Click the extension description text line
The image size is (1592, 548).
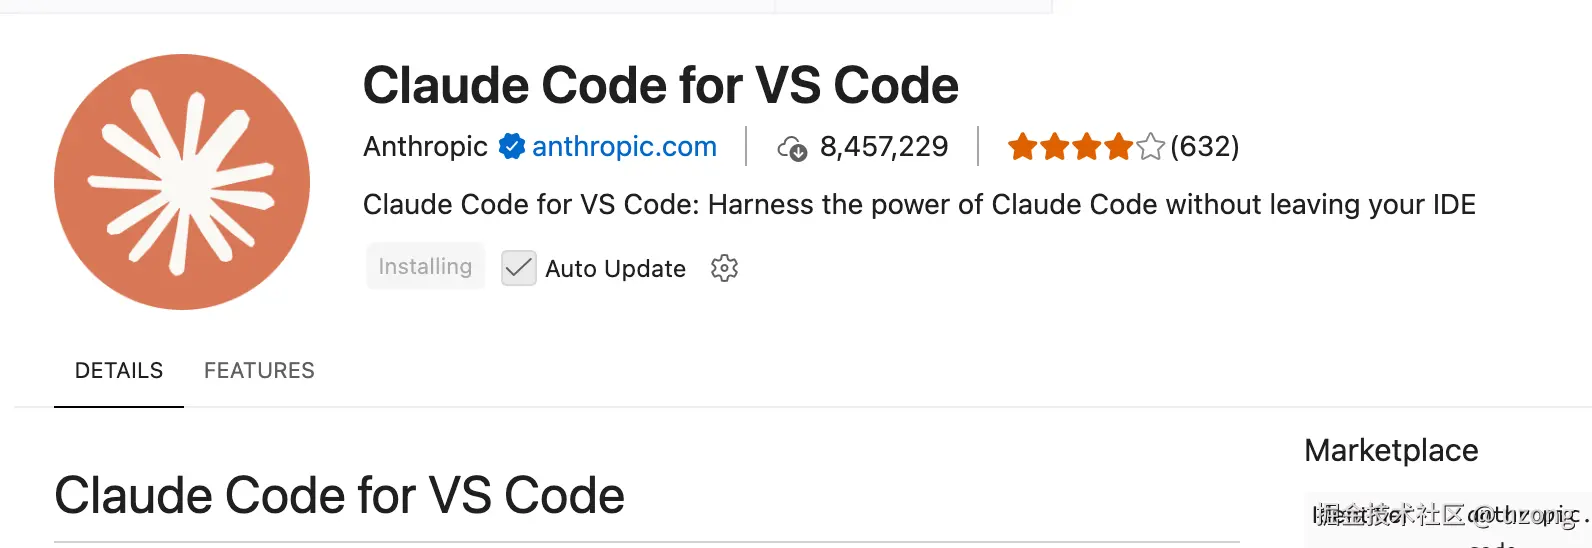[x=919, y=205]
